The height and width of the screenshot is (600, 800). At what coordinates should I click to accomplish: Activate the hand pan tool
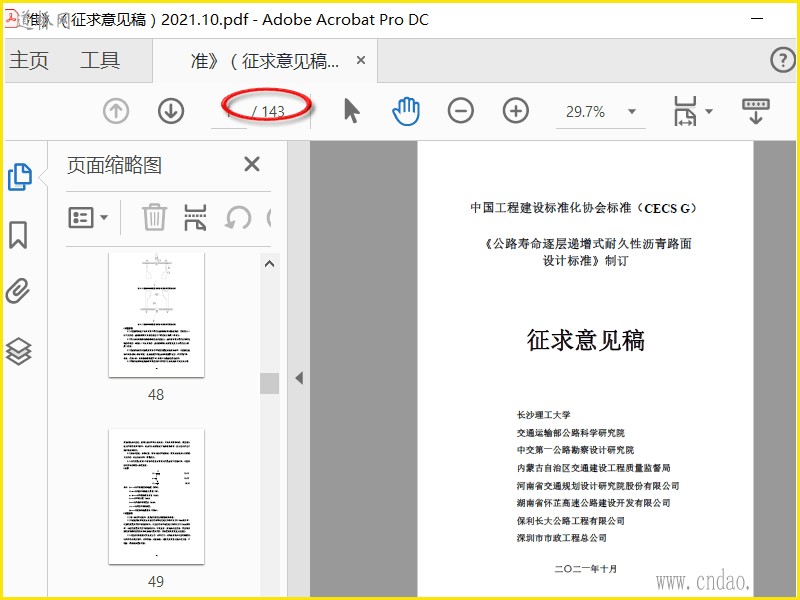[x=406, y=111]
